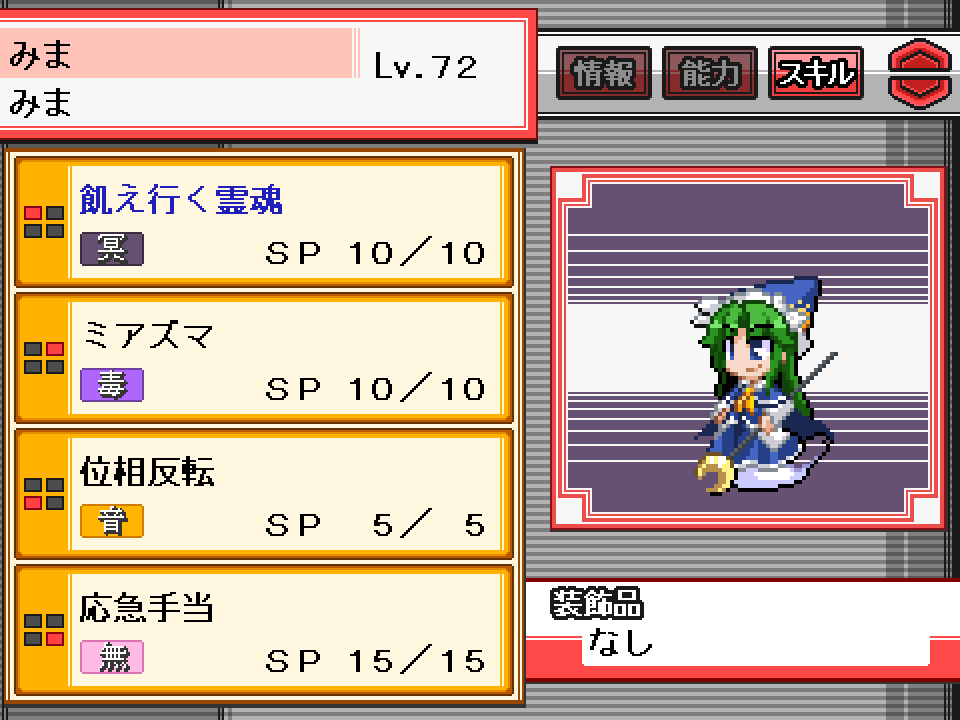Open the 装飾品 accessory slot showing なし

(743, 629)
